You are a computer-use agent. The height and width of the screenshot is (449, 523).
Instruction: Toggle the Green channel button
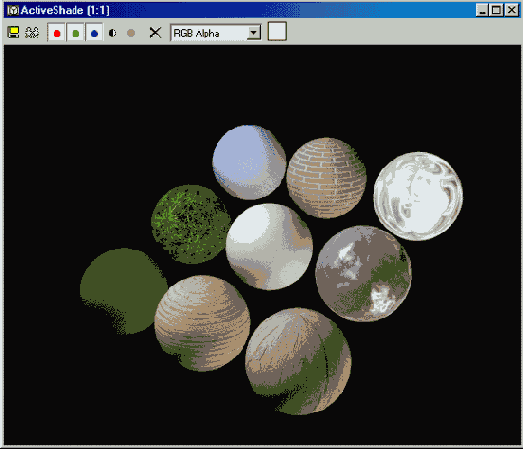(x=76, y=33)
